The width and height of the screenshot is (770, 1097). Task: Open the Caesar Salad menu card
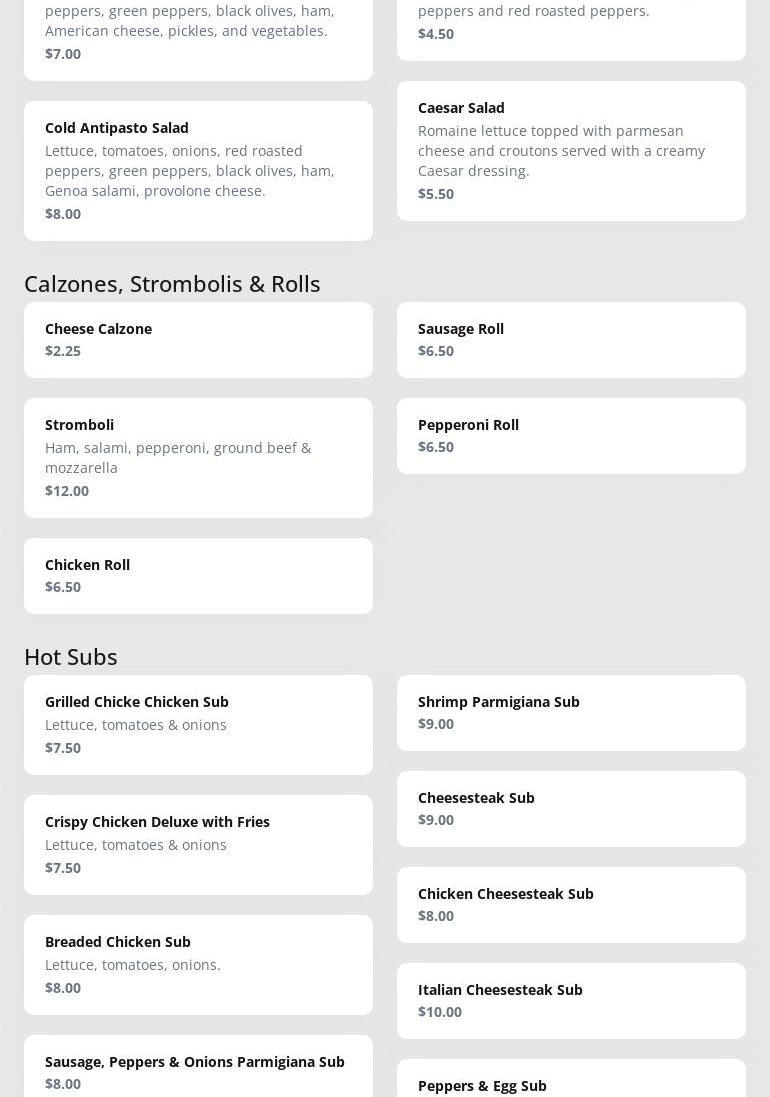(571, 150)
